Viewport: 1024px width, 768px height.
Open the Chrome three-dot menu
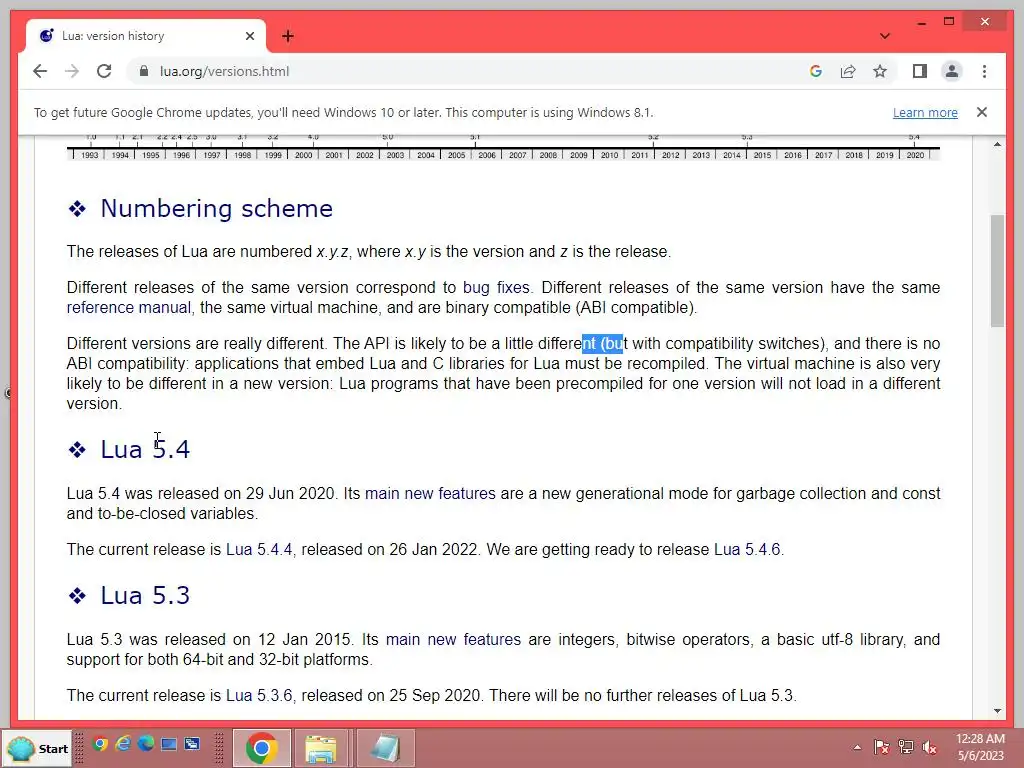pyautogui.click(x=984, y=71)
